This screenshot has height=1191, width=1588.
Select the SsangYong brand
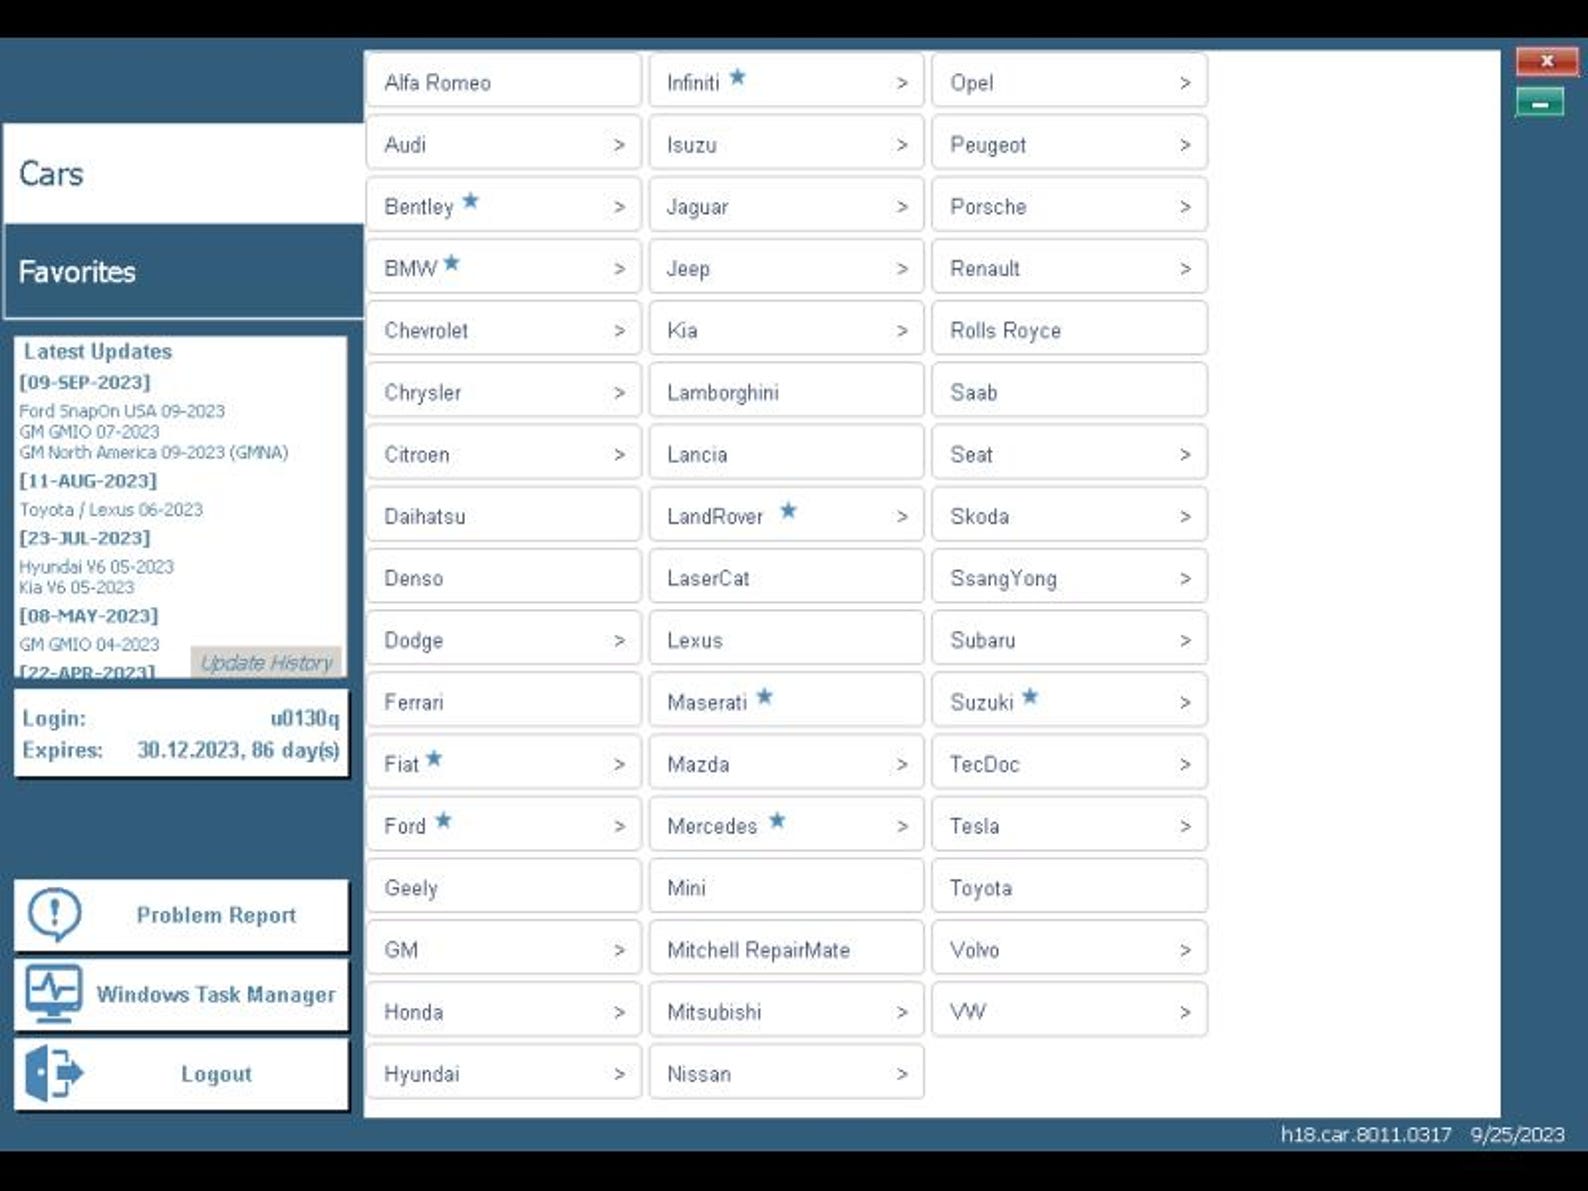pyautogui.click(x=1069, y=577)
